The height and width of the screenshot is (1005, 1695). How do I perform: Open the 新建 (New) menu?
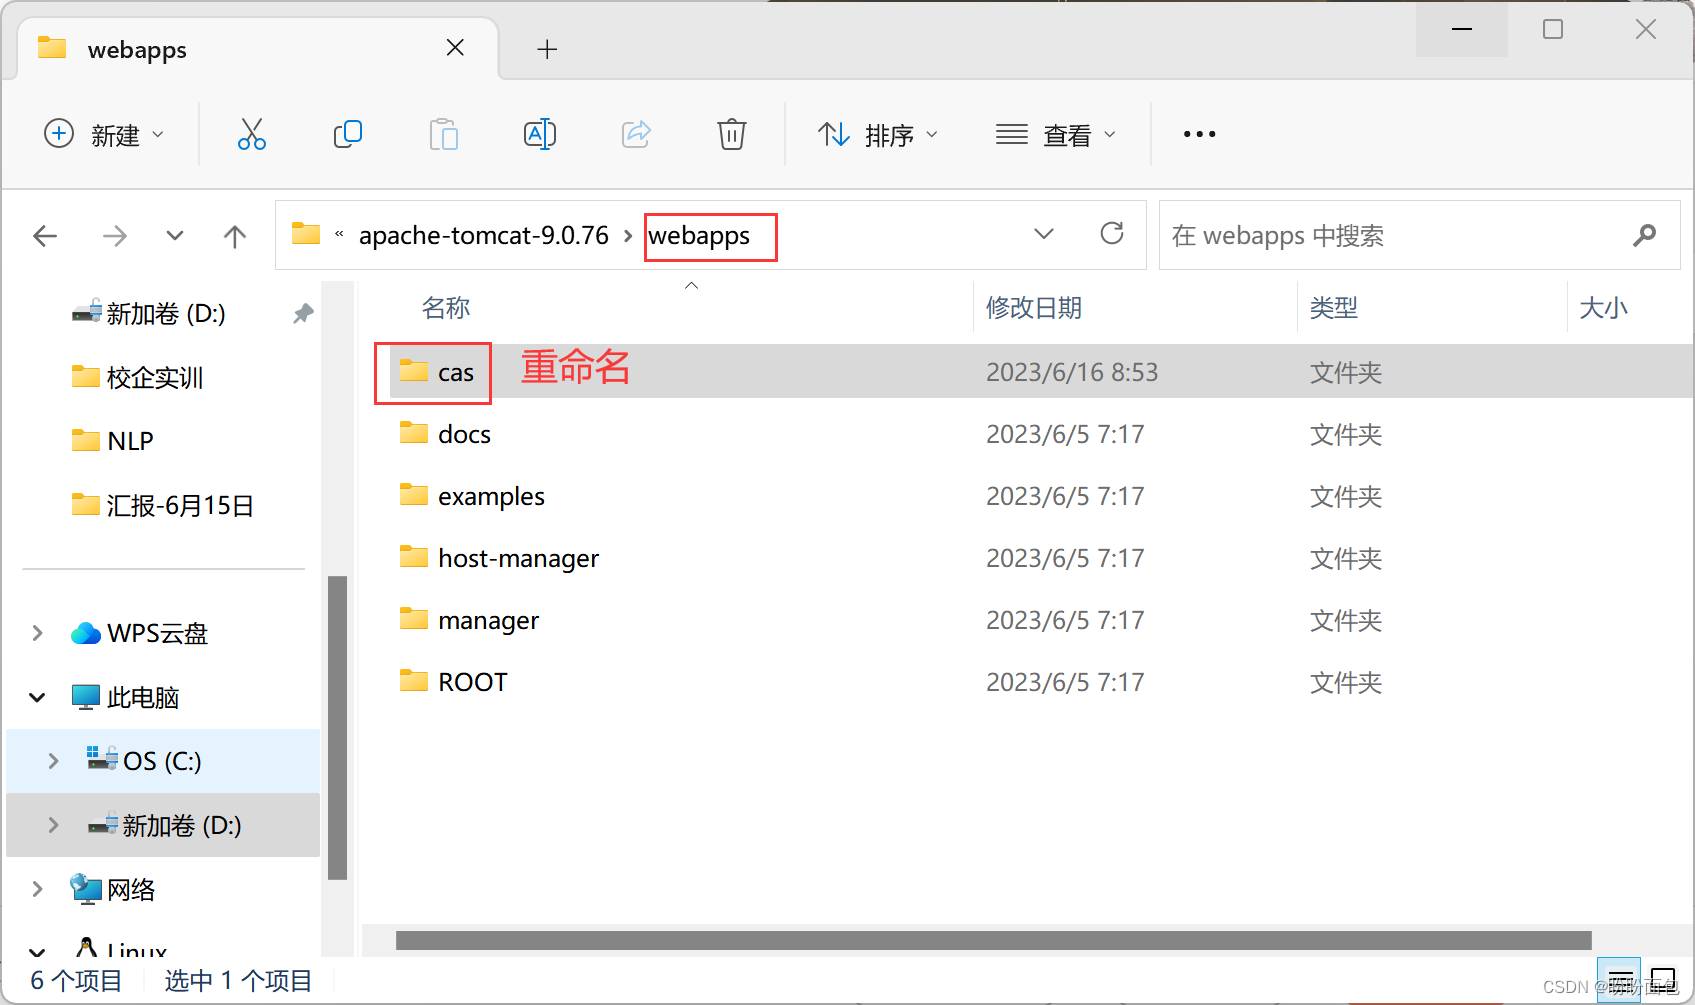tap(104, 134)
